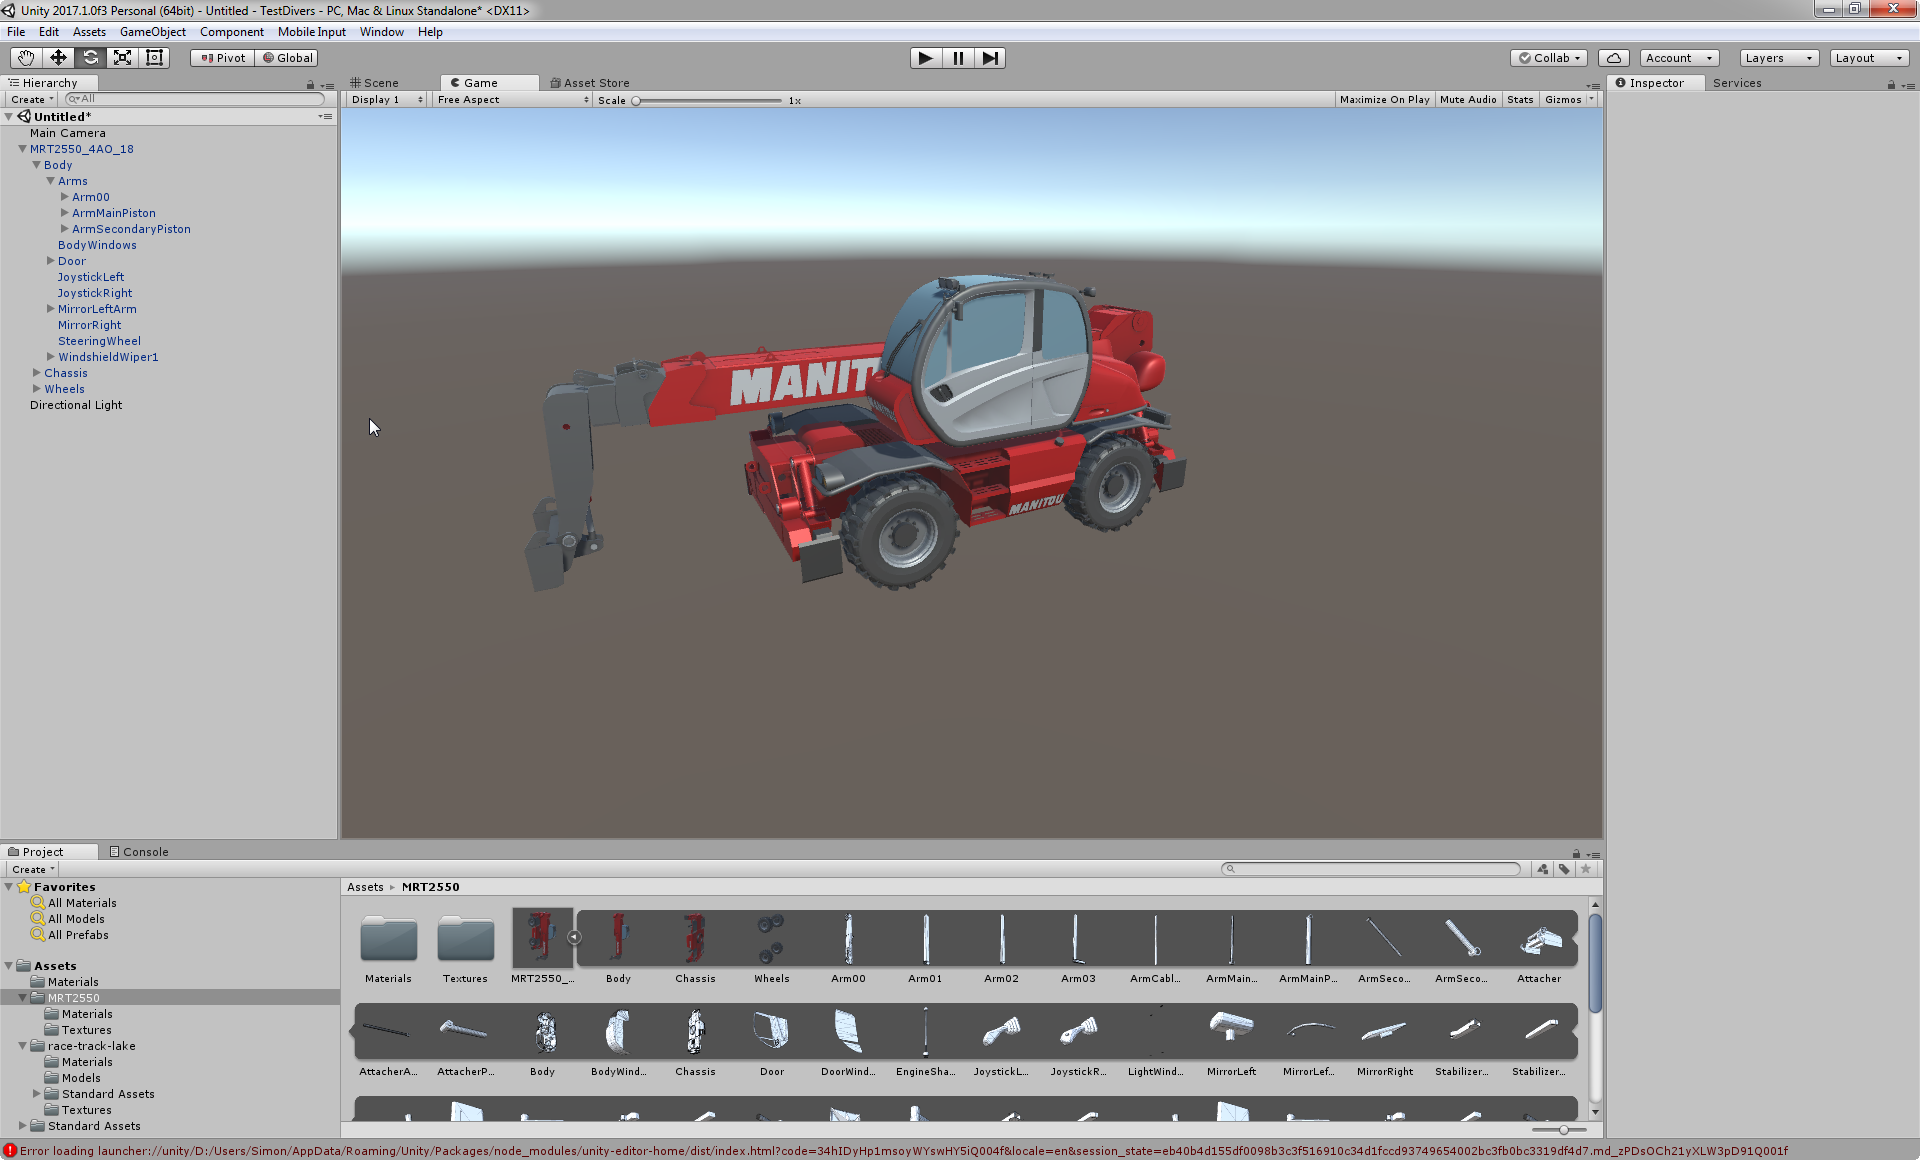Viewport: 1920px width, 1160px height.
Task: Open the Free Aspect dropdown
Action: tap(513, 100)
